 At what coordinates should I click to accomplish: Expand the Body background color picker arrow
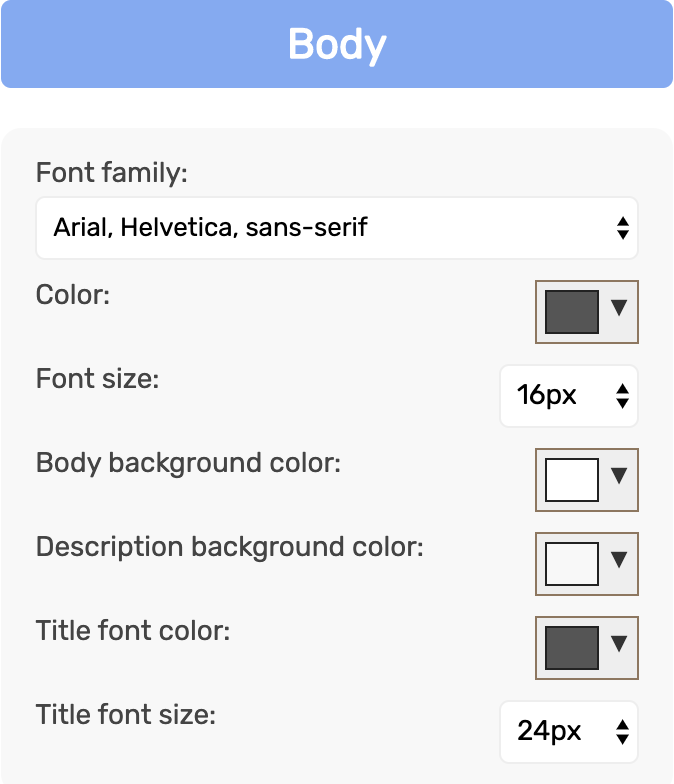(619, 476)
